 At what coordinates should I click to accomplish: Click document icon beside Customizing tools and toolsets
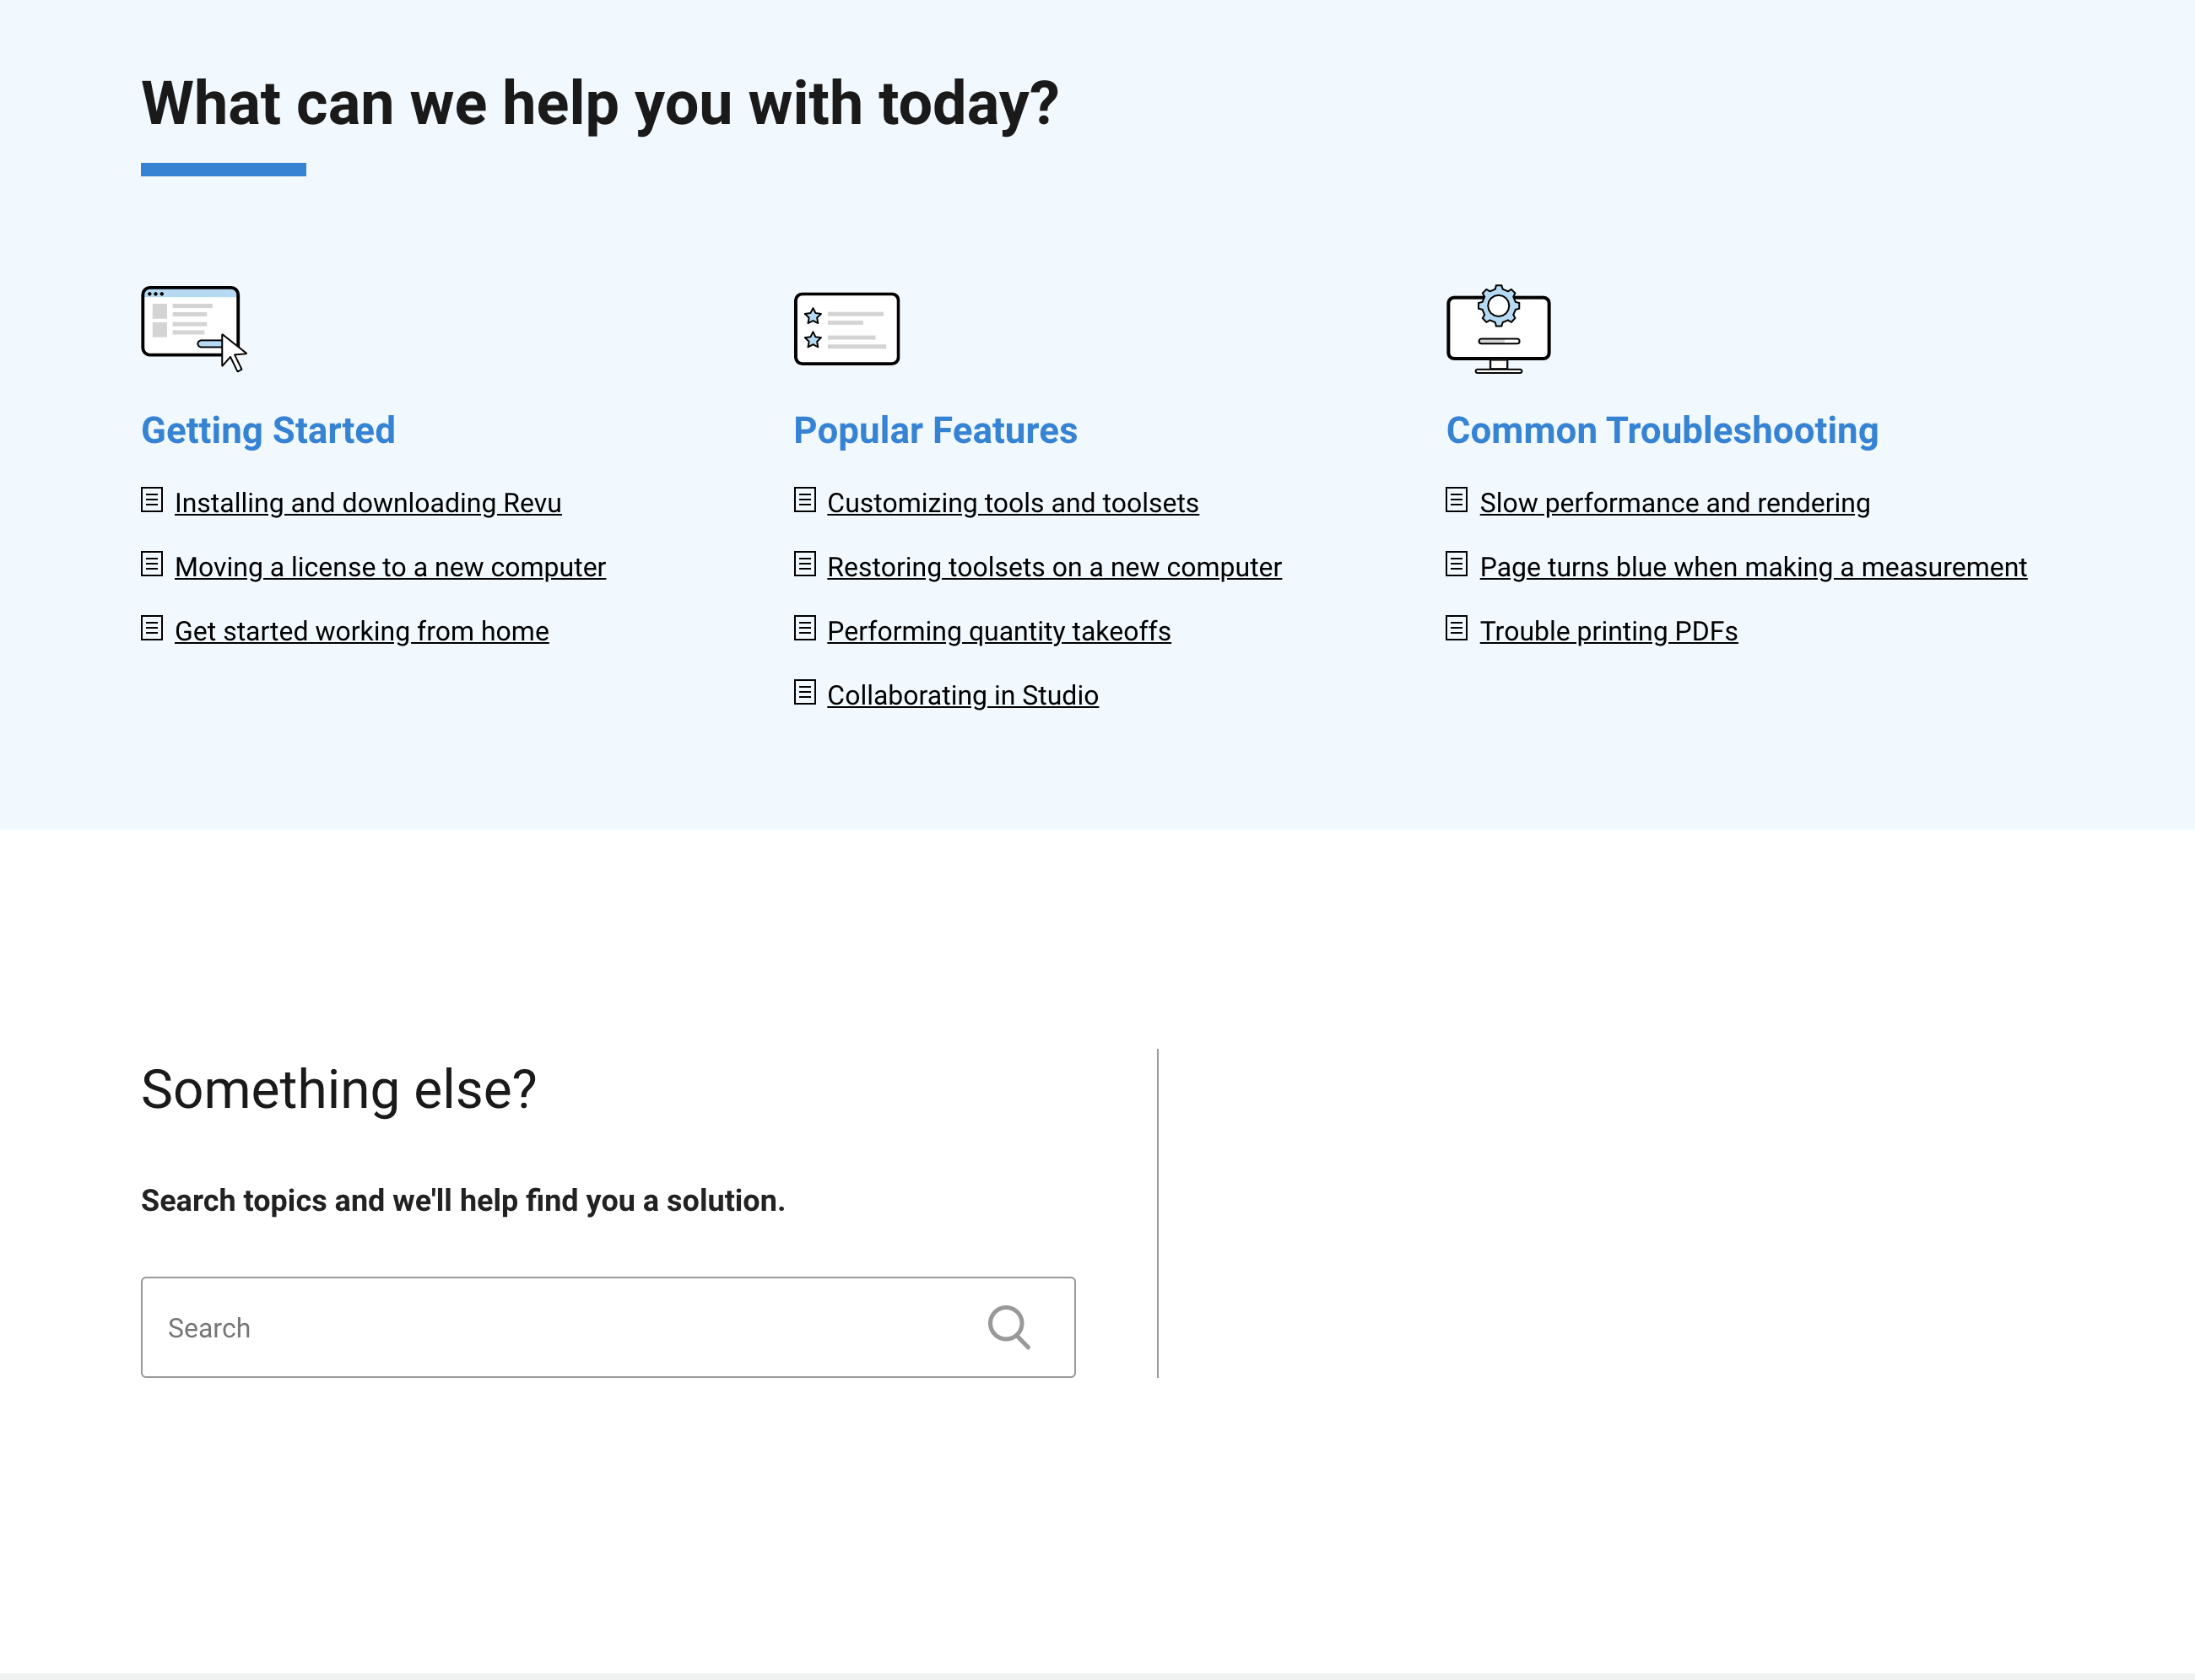click(805, 500)
